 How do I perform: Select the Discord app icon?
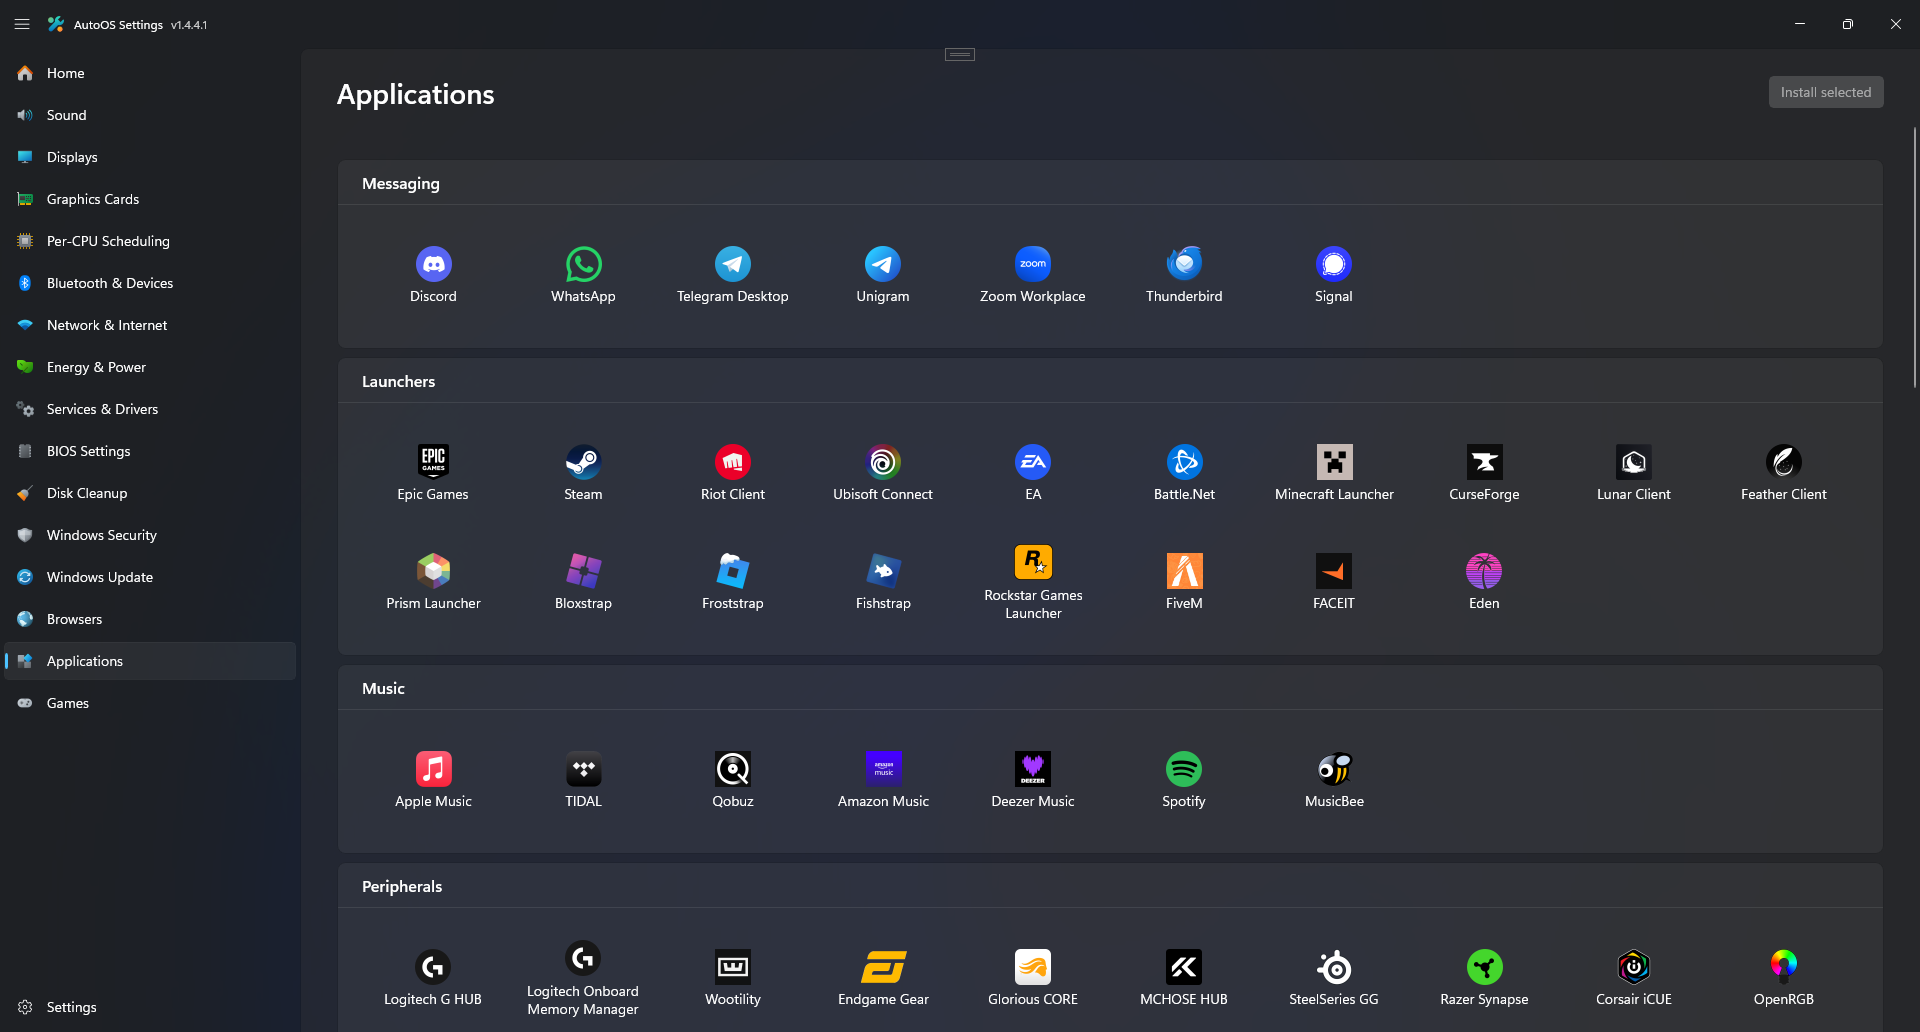tap(433, 264)
